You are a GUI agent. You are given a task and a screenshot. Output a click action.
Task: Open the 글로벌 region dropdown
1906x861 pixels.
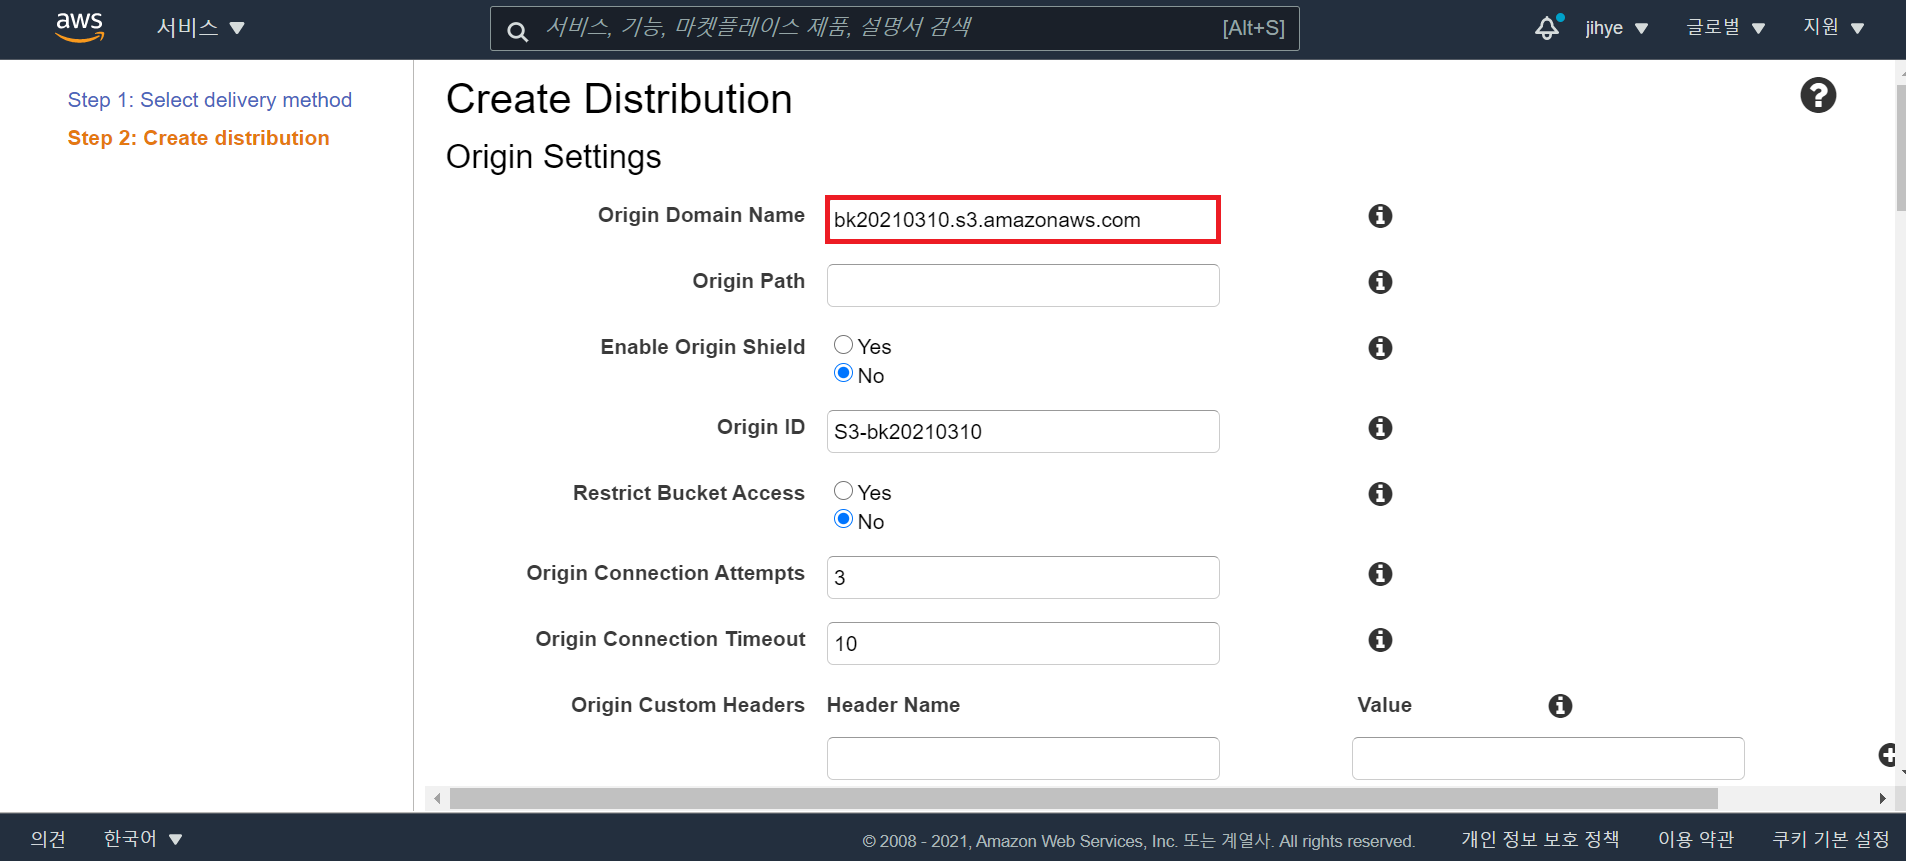pyautogui.click(x=1725, y=28)
